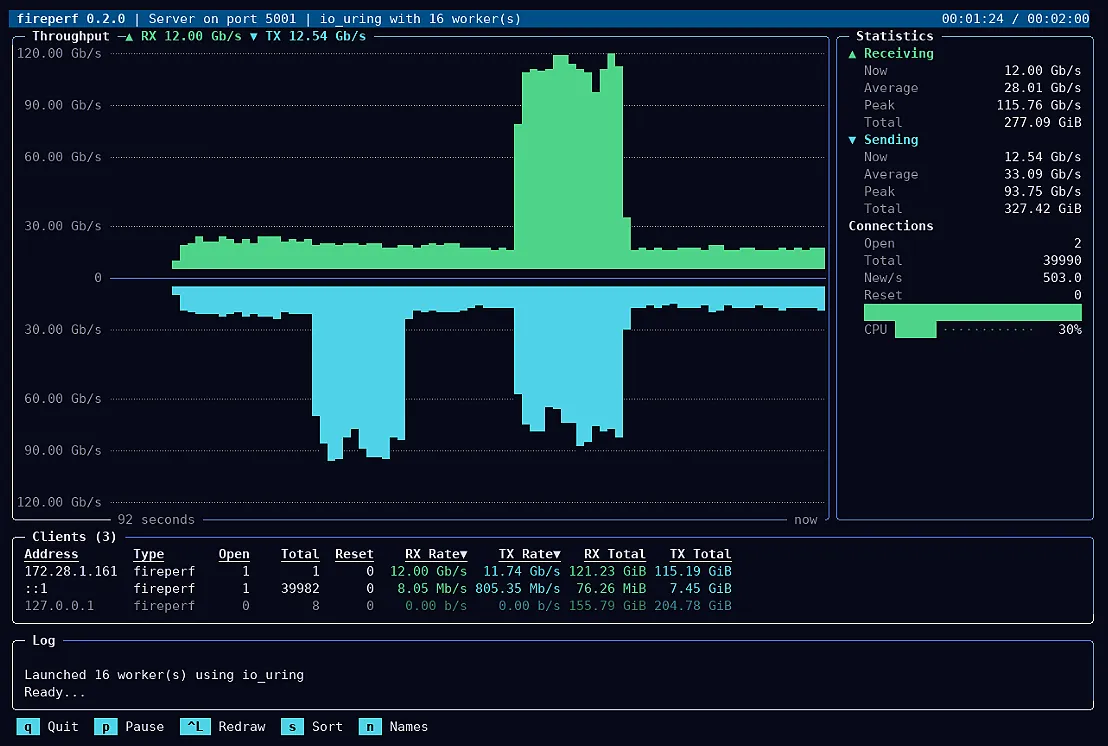Click the TX Total column header
The image size is (1108, 746).
click(700, 554)
